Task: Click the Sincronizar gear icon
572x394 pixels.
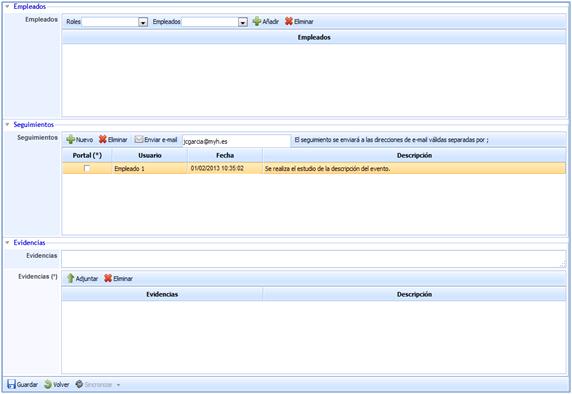Action: (79, 384)
